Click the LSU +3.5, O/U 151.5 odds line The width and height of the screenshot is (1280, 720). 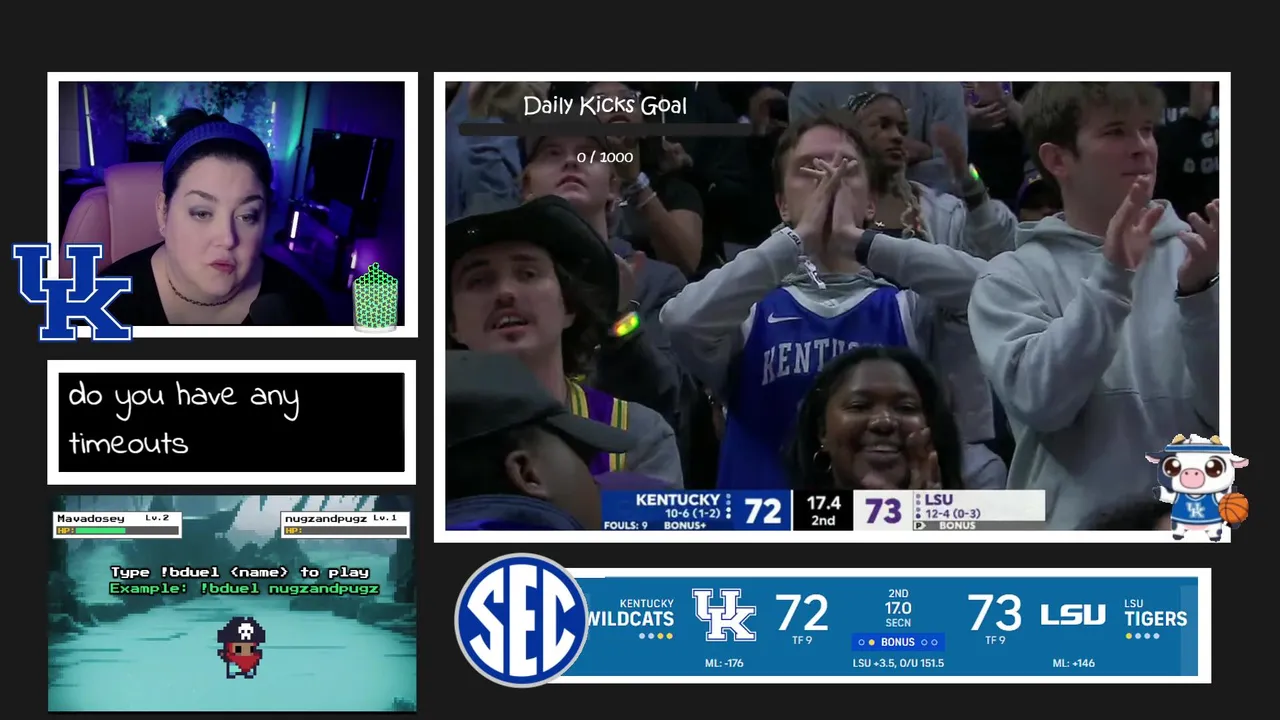[x=898, y=663]
